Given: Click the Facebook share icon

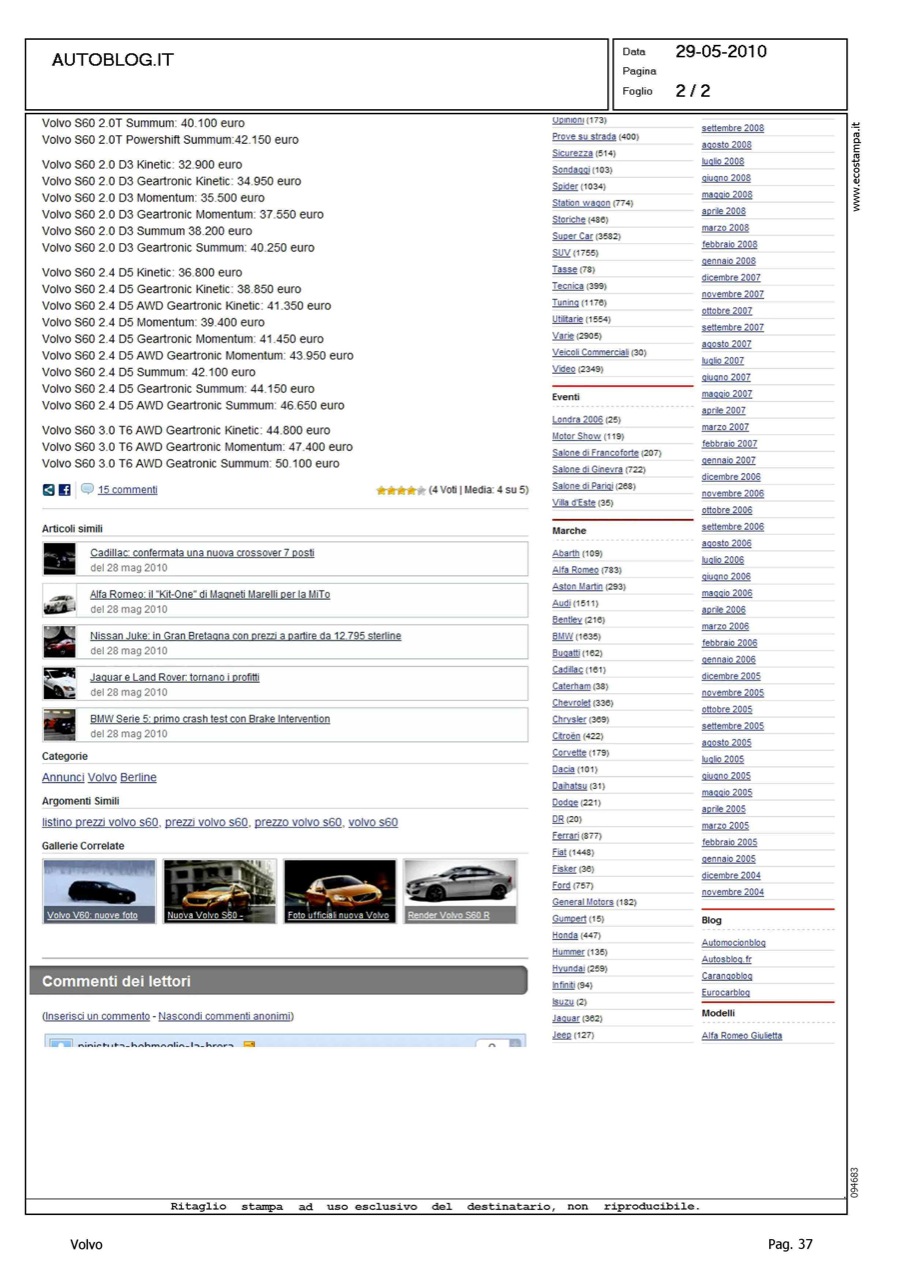Looking at the screenshot, I should [x=65, y=490].
